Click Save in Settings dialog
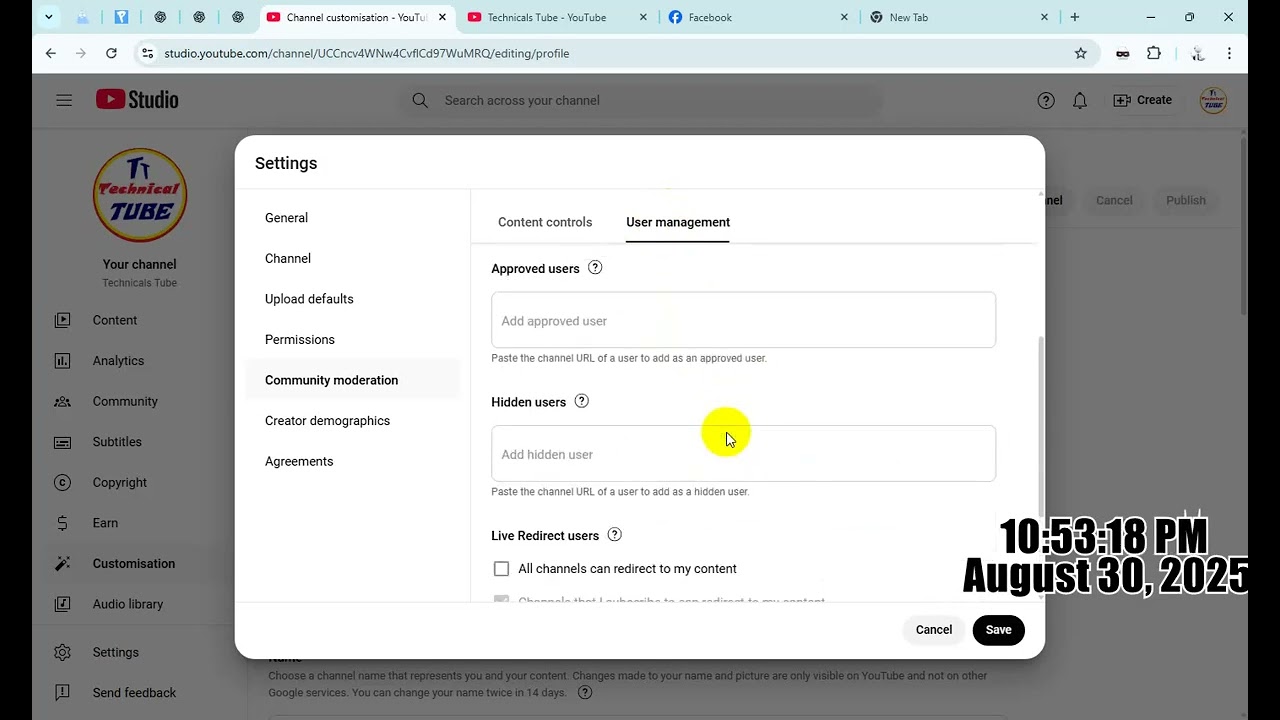The height and width of the screenshot is (720, 1280). tap(998, 630)
